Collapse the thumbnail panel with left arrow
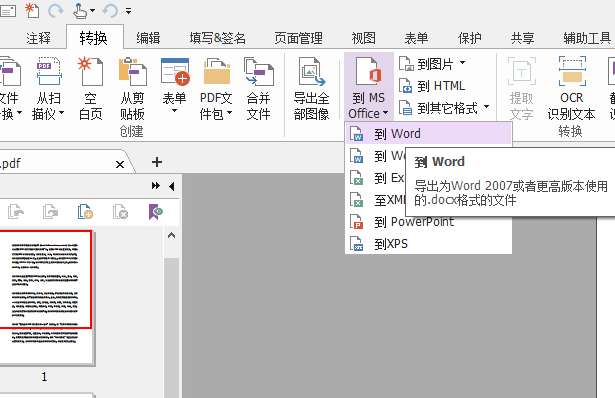The width and height of the screenshot is (615, 398). (171, 186)
